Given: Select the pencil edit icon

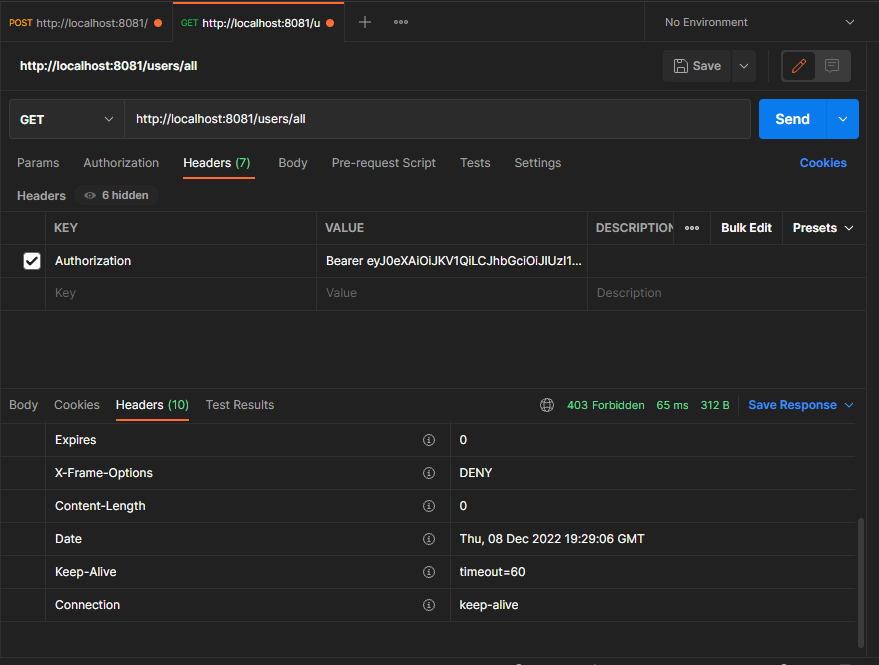Looking at the screenshot, I should point(797,65).
